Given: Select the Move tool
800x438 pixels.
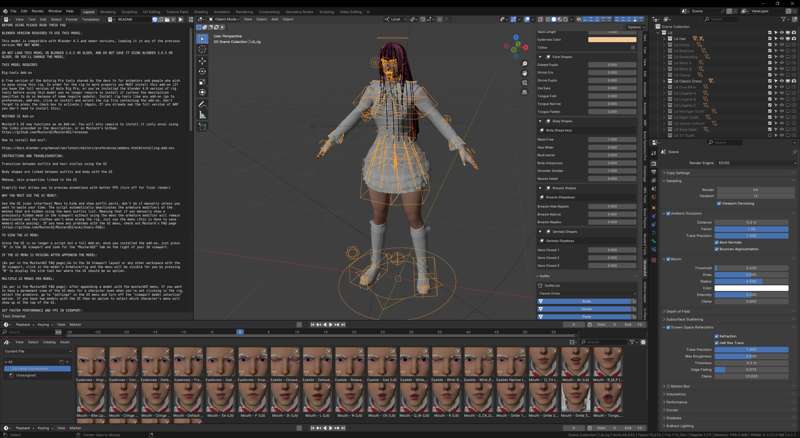Looking at the screenshot, I should (x=203, y=61).
